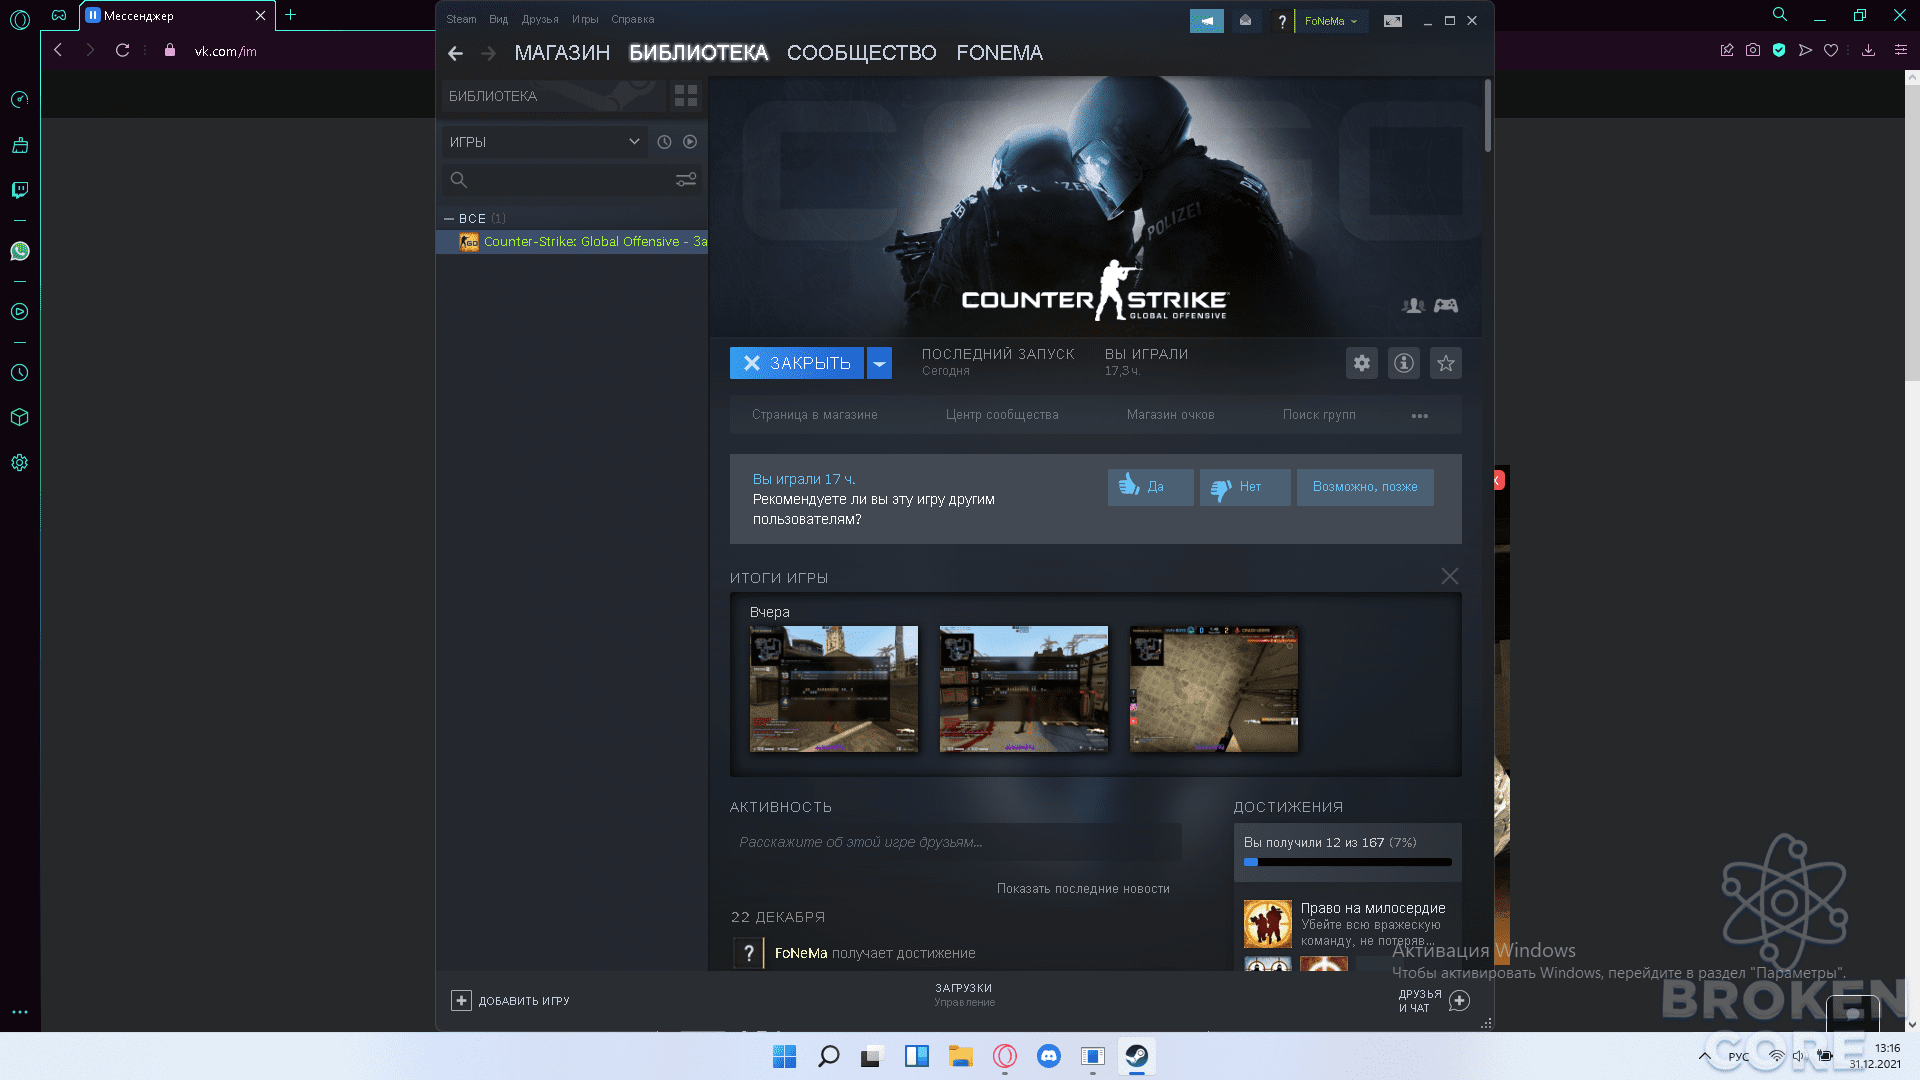
Task: Toggle sort by recent activity clock icon
Action: (664, 142)
